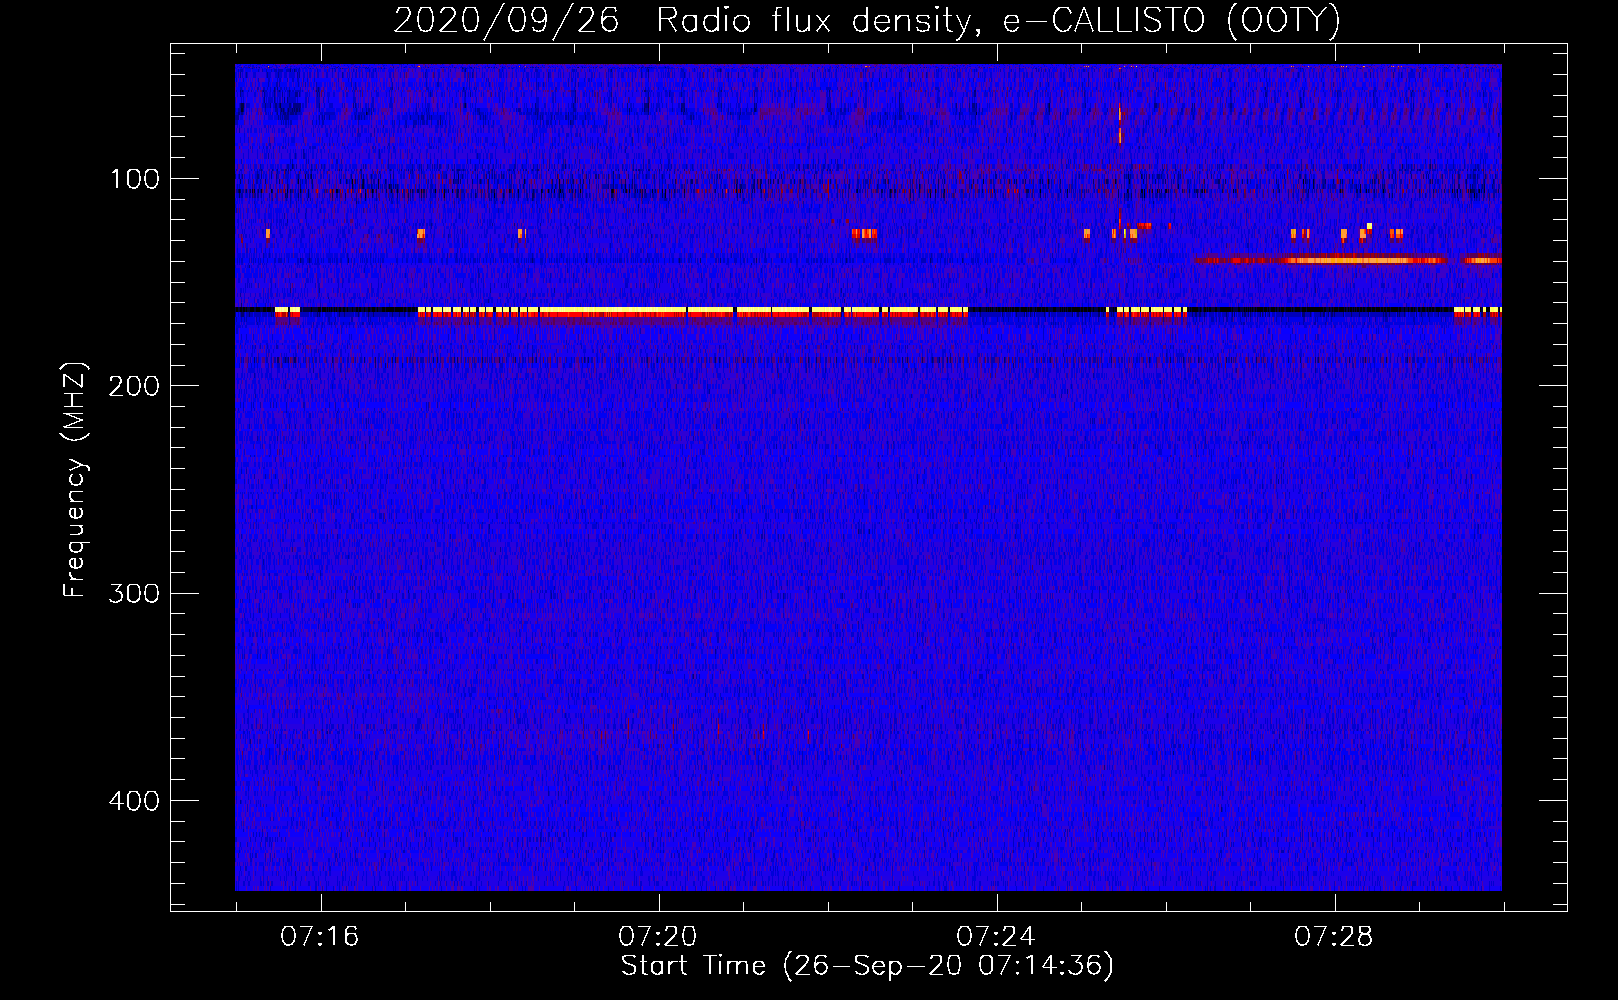Click the plot title "2020/09/26 Radio flux density, e-CALLISTO (OOTY)"
The height and width of the screenshot is (1000, 1618).
point(867,20)
